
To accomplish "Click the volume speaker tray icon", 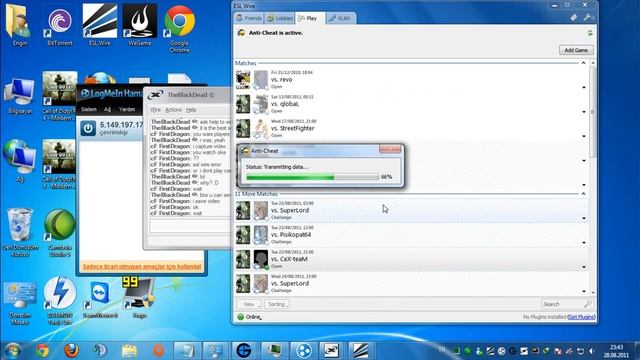I will click(591, 351).
